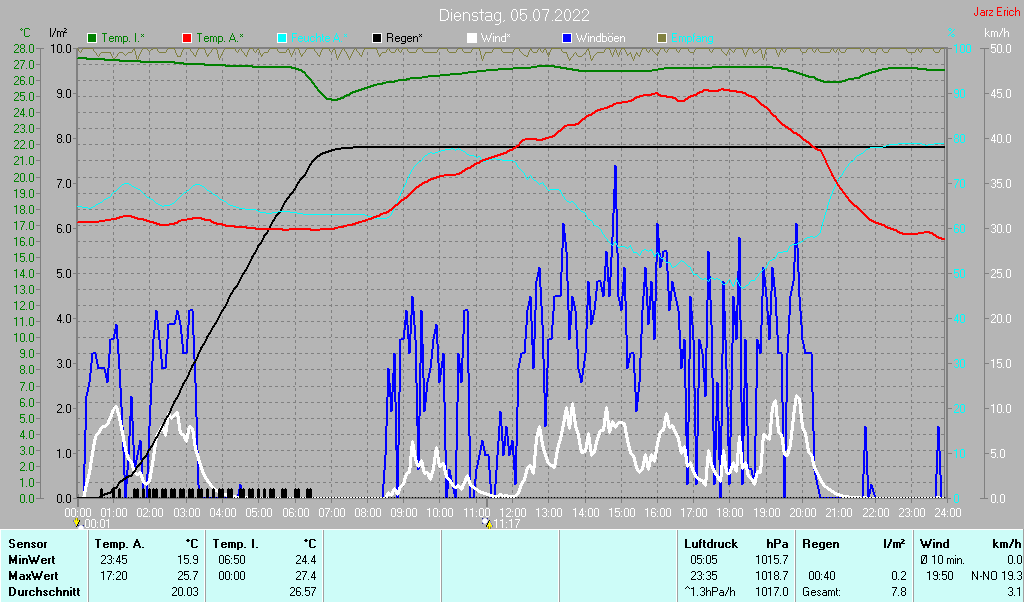The height and width of the screenshot is (602, 1024).
Task: Click the '11:17' time marker label
Action: point(506,524)
